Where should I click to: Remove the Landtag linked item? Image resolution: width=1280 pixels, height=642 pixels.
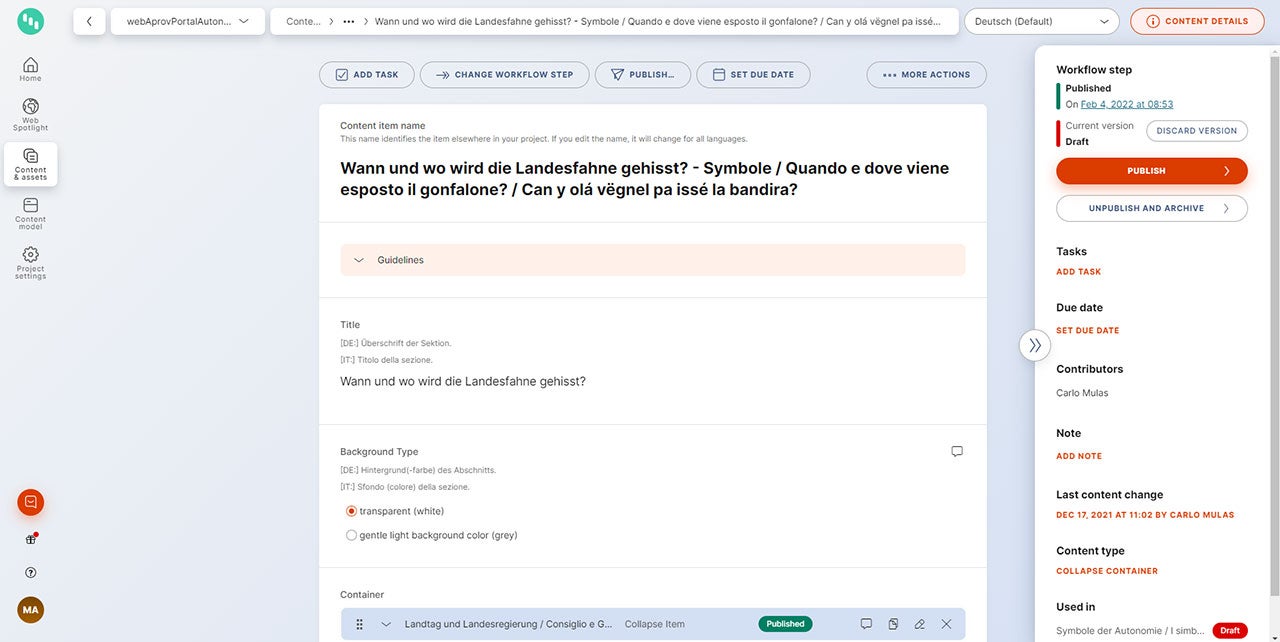(x=946, y=624)
